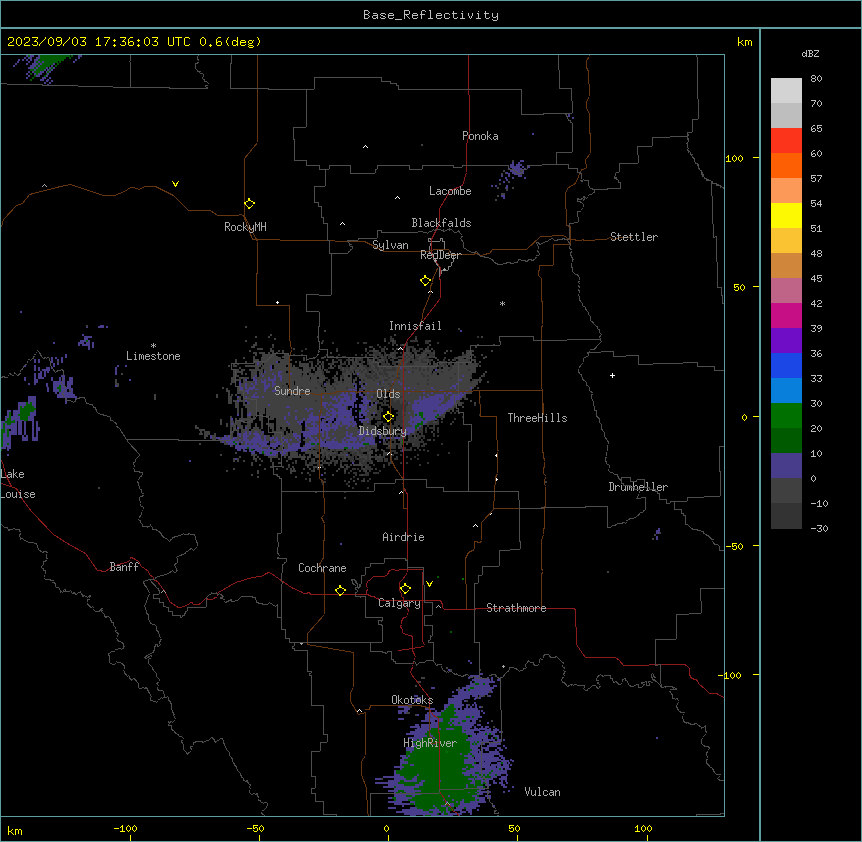The image size is (862, 842).
Task: Select the Innisfail label
Action: click(415, 326)
